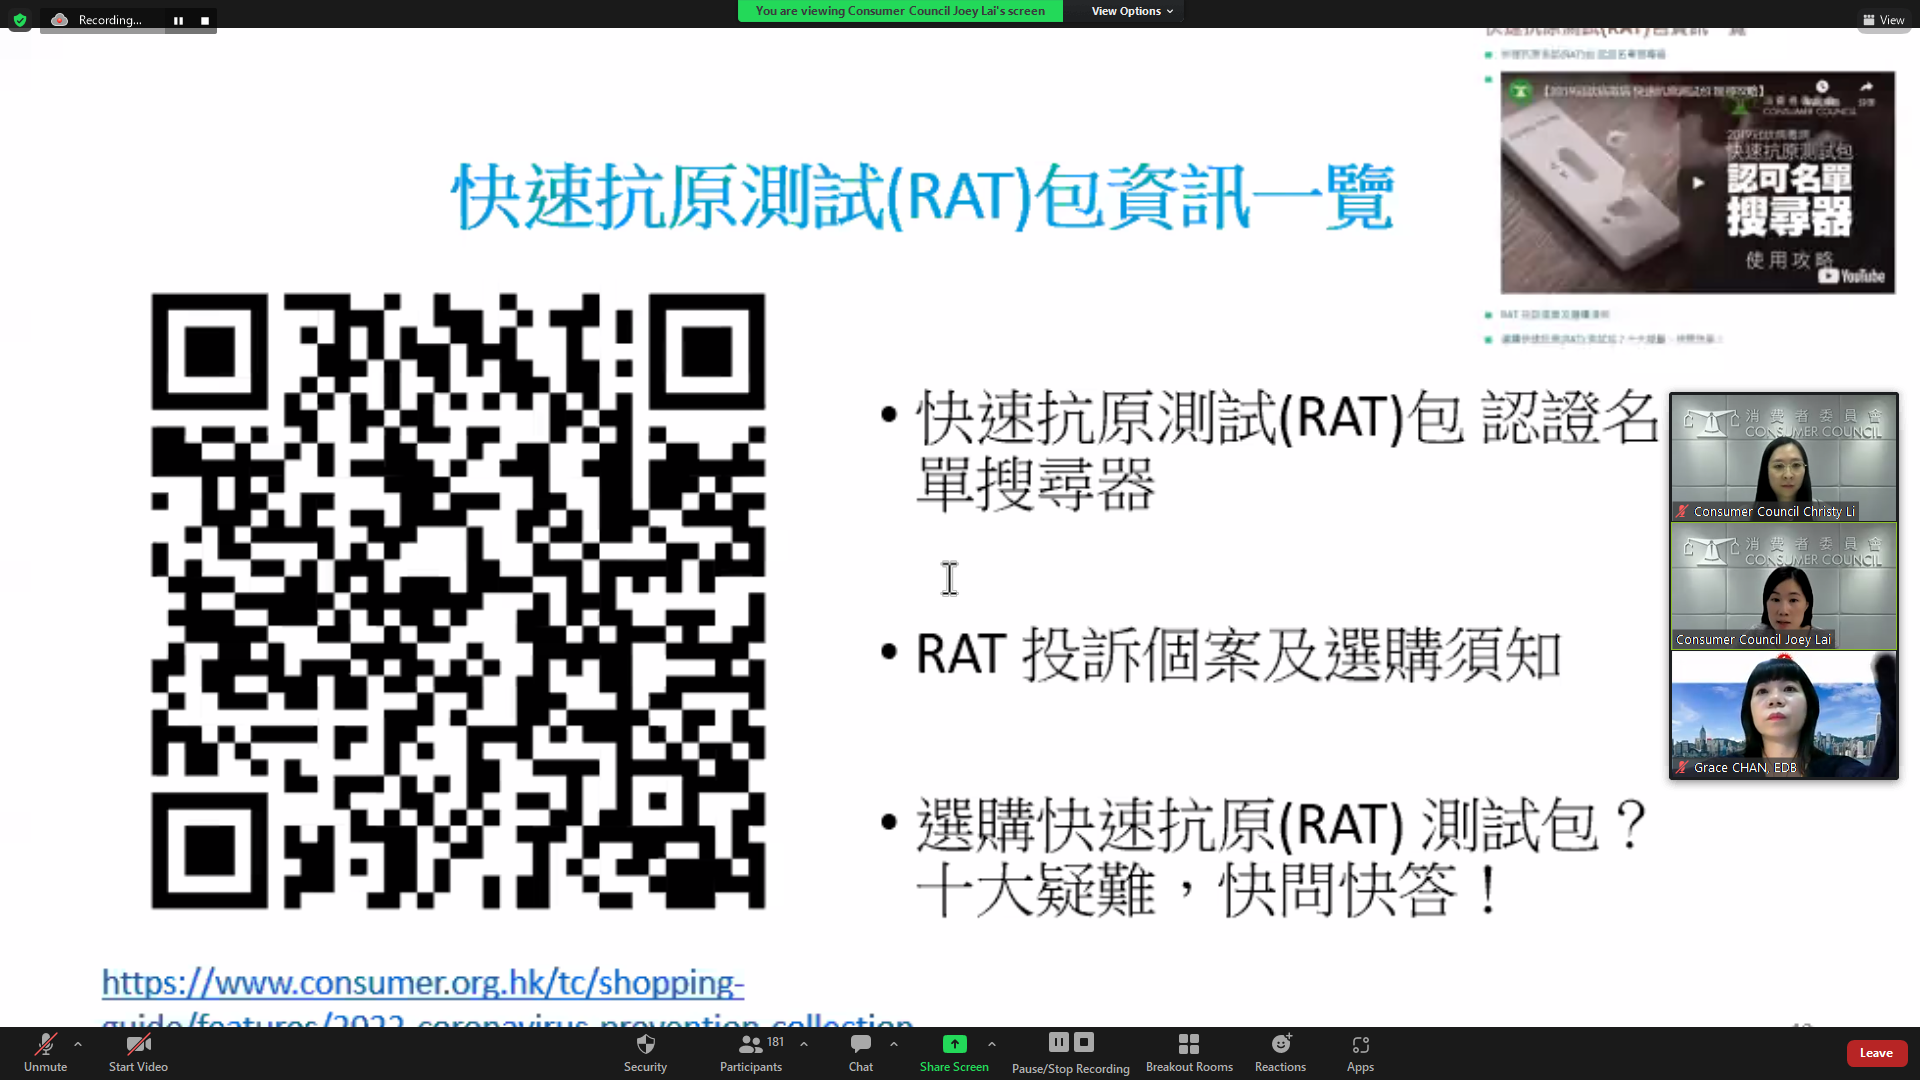Select Consumer Council Joey Lai video tile
This screenshot has height=1080, width=1920.
click(1784, 586)
